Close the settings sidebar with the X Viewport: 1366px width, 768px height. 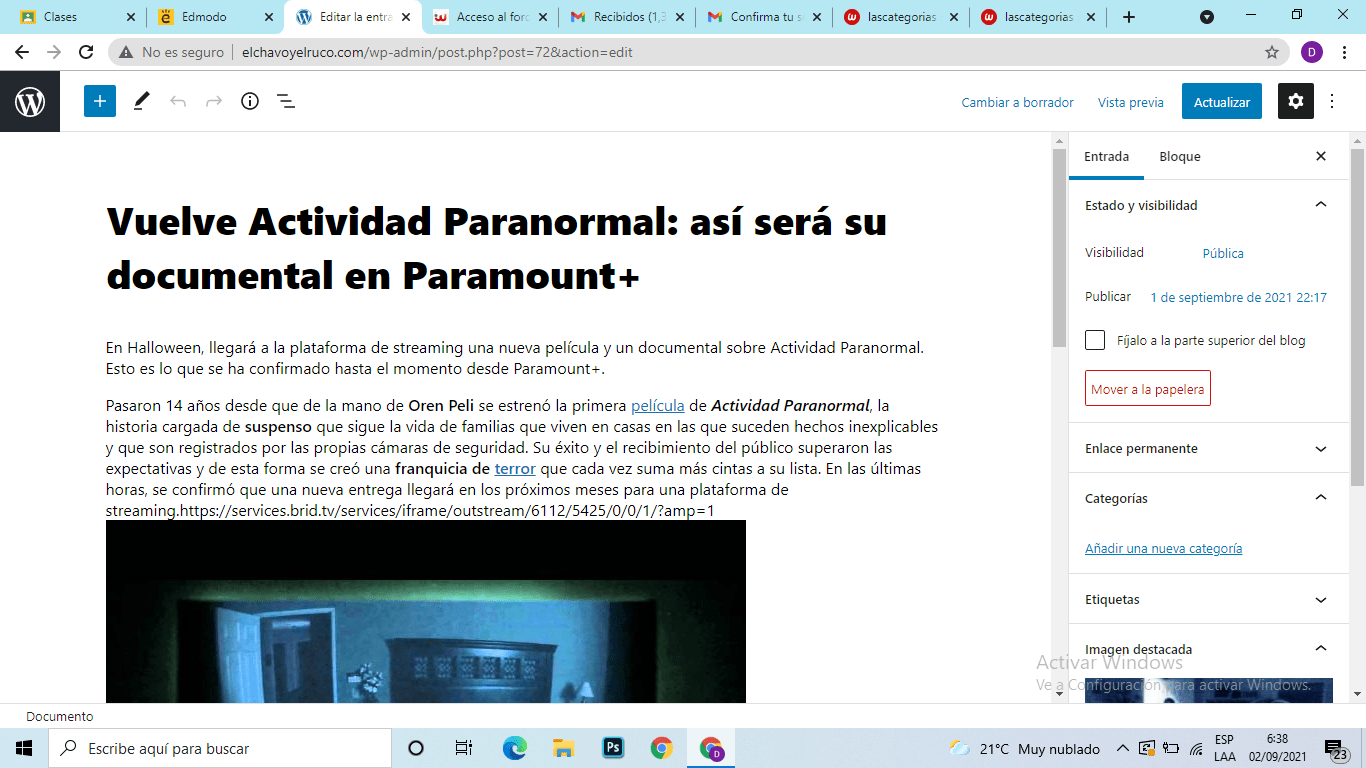[x=1321, y=156]
